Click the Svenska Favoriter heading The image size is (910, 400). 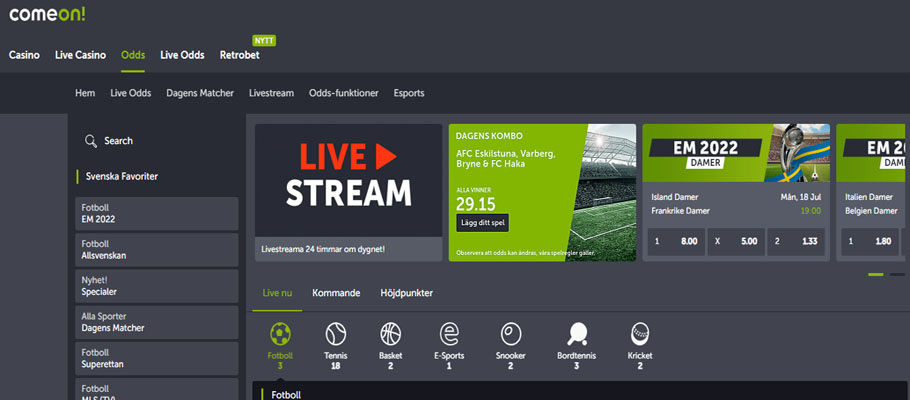tap(121, 176)
